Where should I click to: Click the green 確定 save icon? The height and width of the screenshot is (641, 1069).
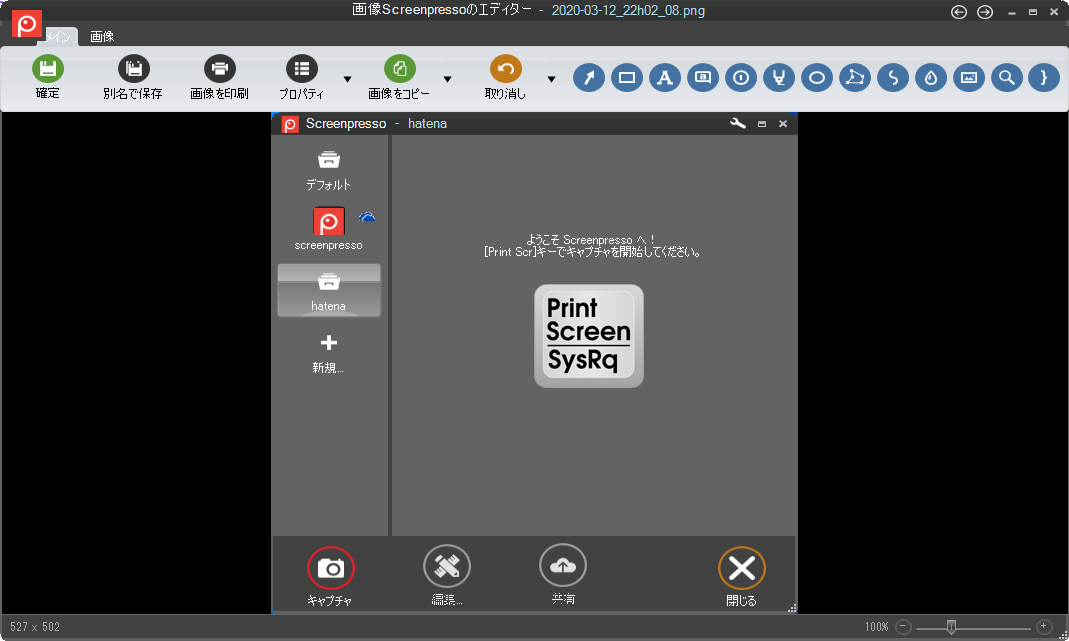click(x=48, y=68)
